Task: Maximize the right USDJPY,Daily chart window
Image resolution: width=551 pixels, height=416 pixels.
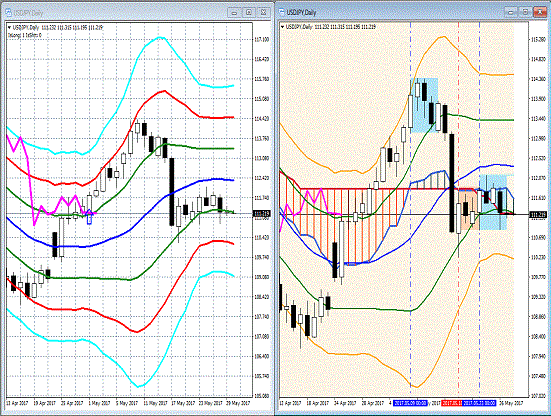Action: tap(525, 12)
